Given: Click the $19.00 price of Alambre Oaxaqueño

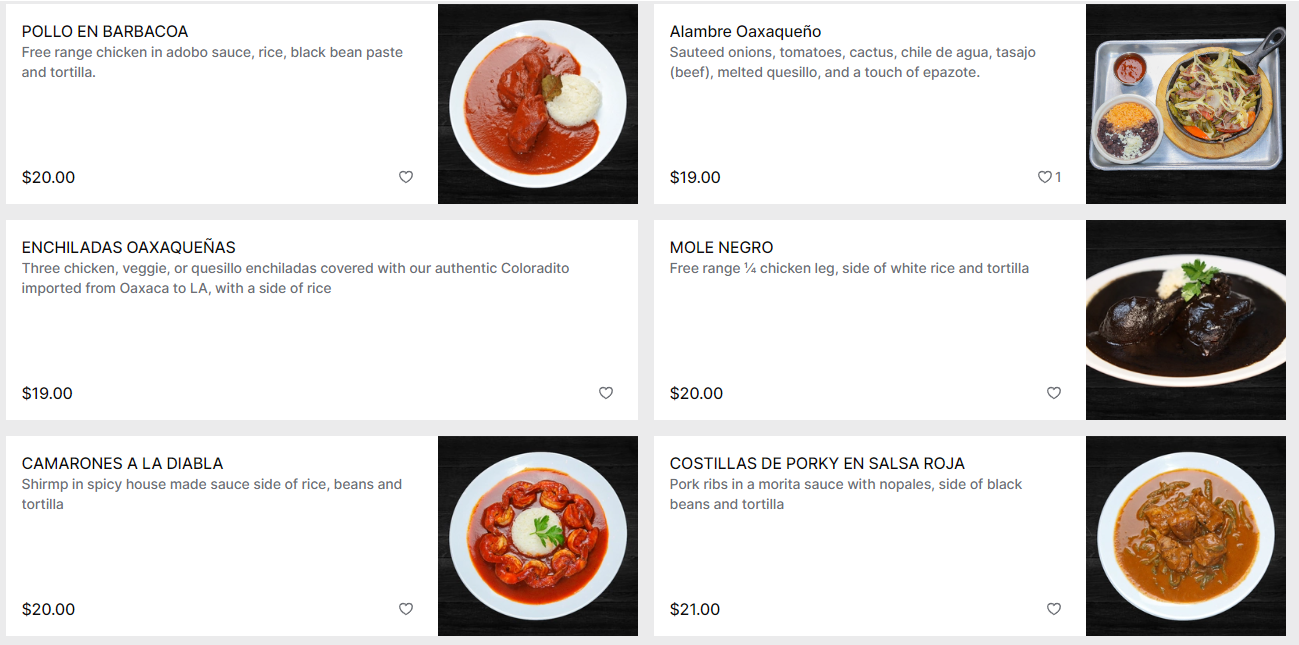Looking at the screenshot, I should tap(695, 177).
